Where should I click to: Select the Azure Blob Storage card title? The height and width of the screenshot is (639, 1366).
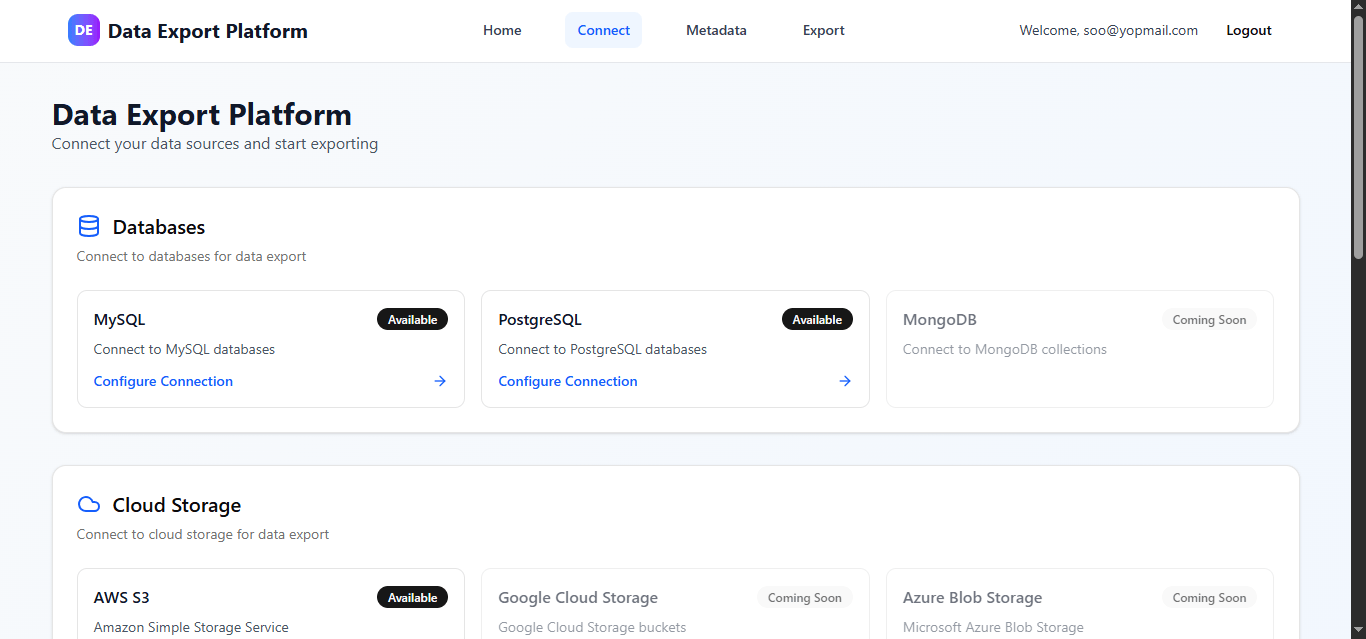click(973, 598)
